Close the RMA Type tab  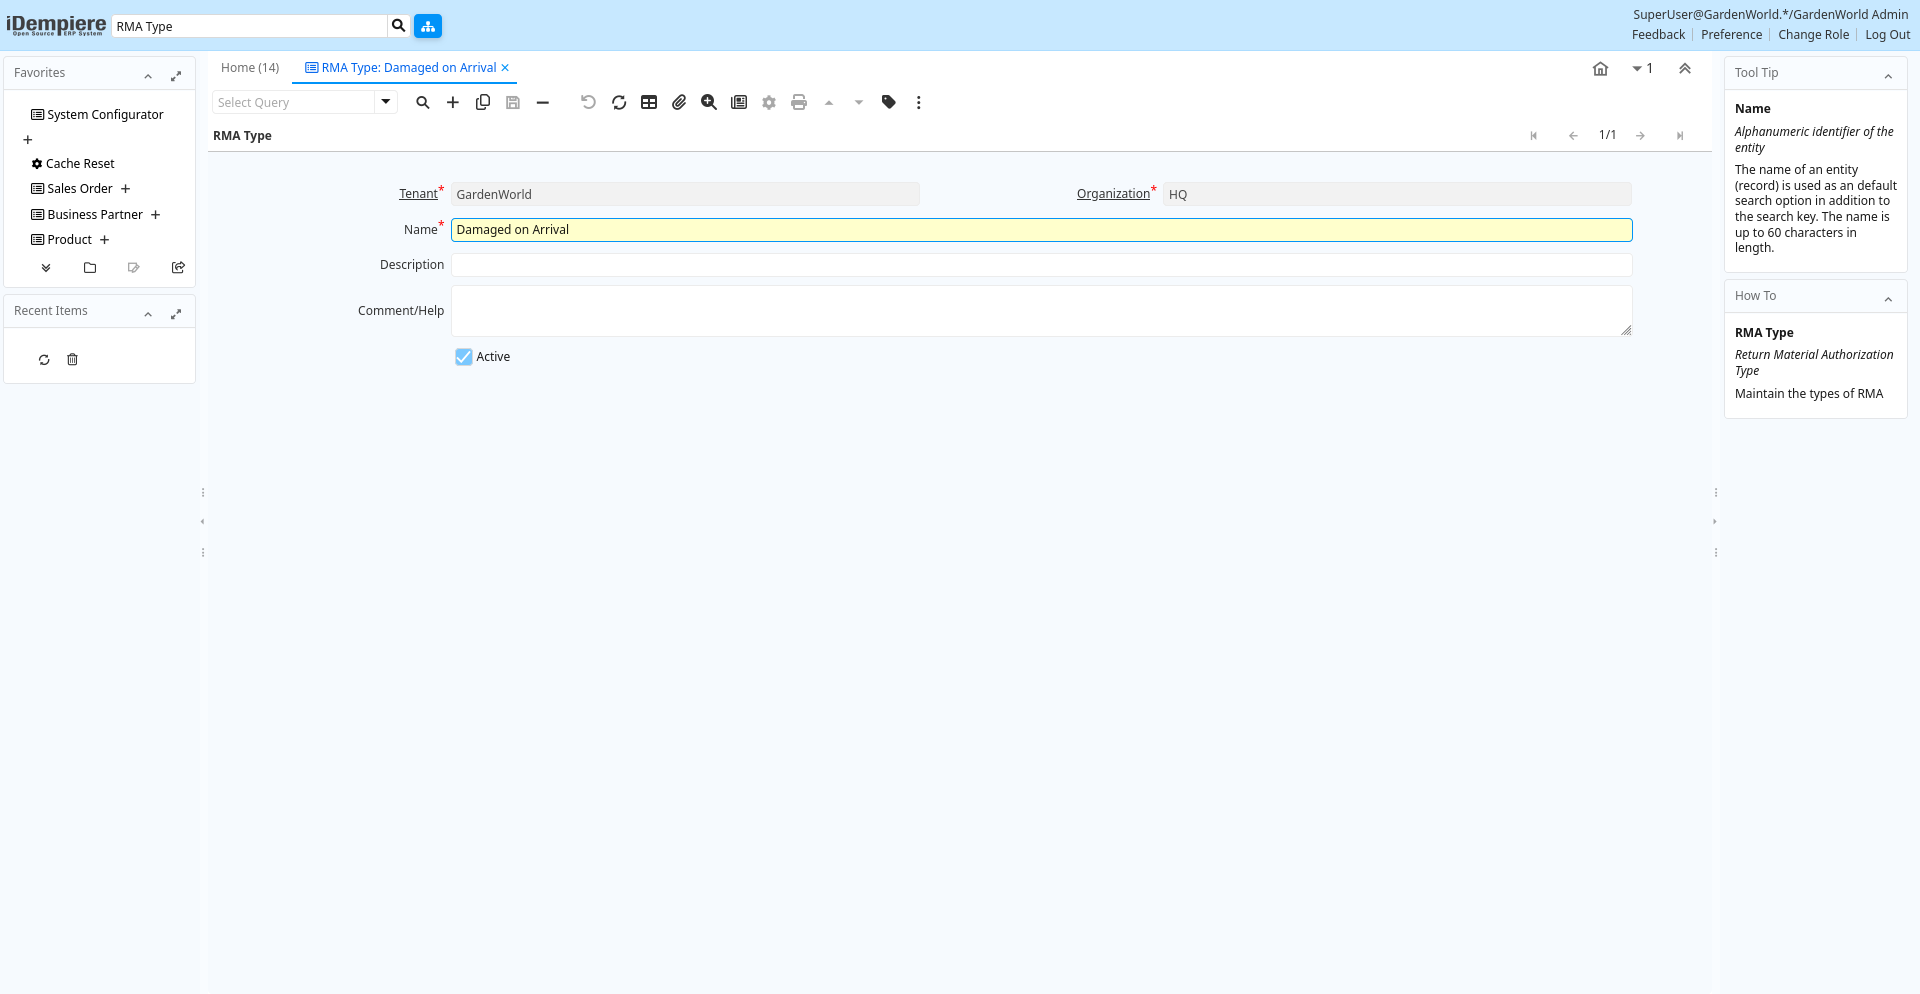click(x=505, y=68)
